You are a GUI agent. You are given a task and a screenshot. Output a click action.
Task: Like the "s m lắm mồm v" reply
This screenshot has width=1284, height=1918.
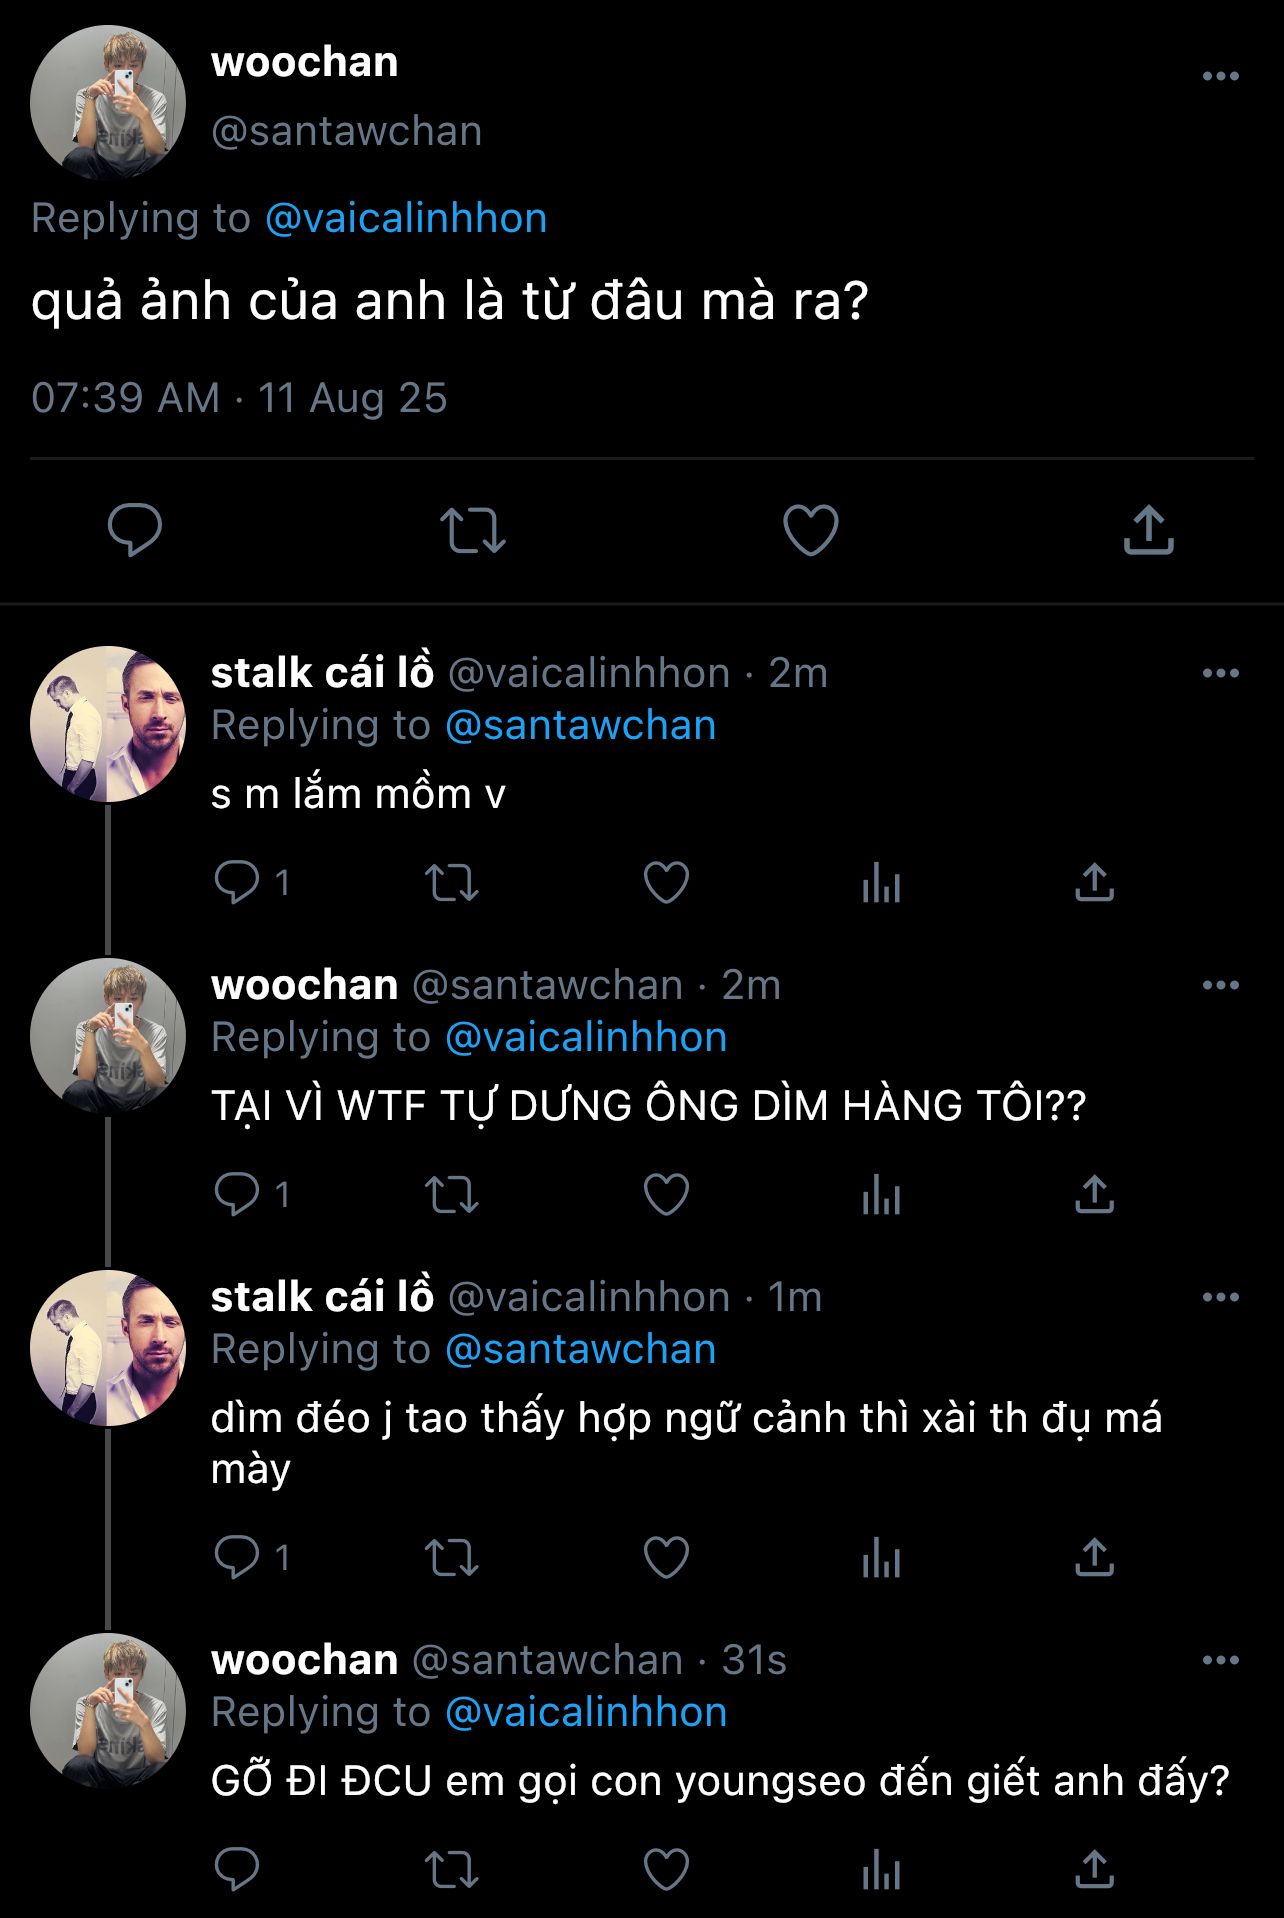[x=666, y=883]
